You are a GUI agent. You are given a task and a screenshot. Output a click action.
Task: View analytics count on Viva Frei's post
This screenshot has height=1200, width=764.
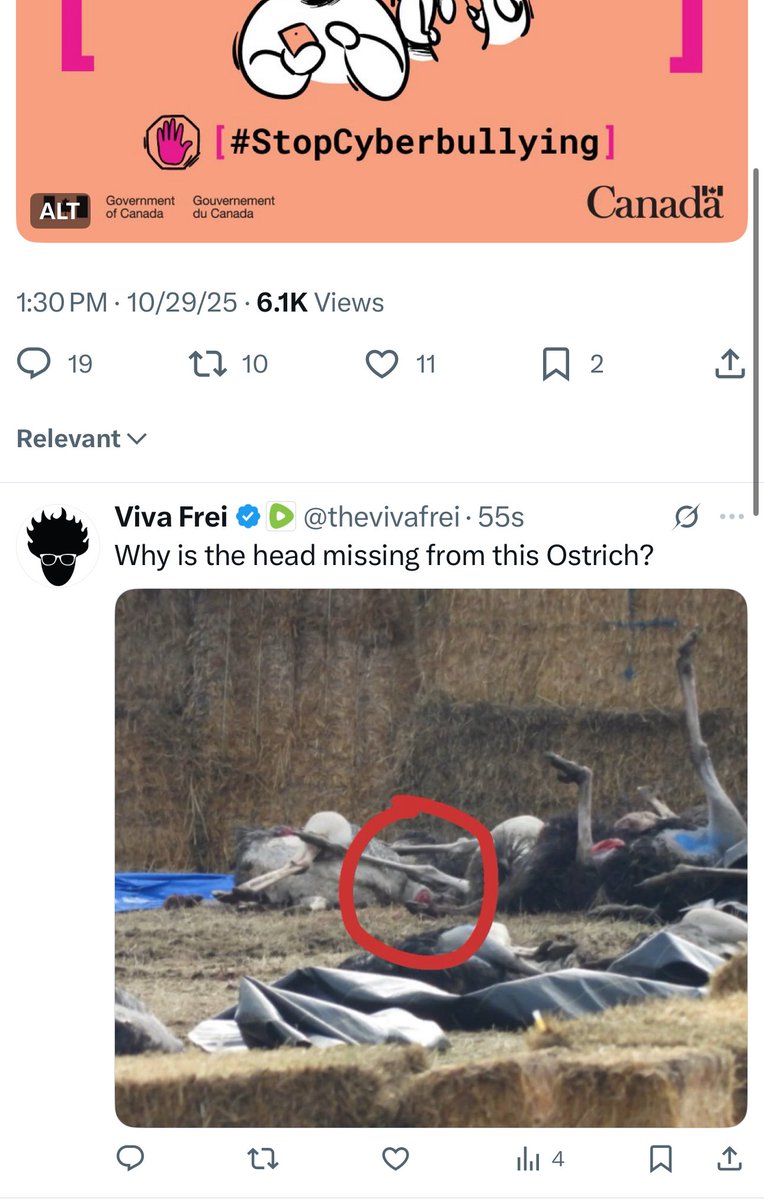(539, 1159)
